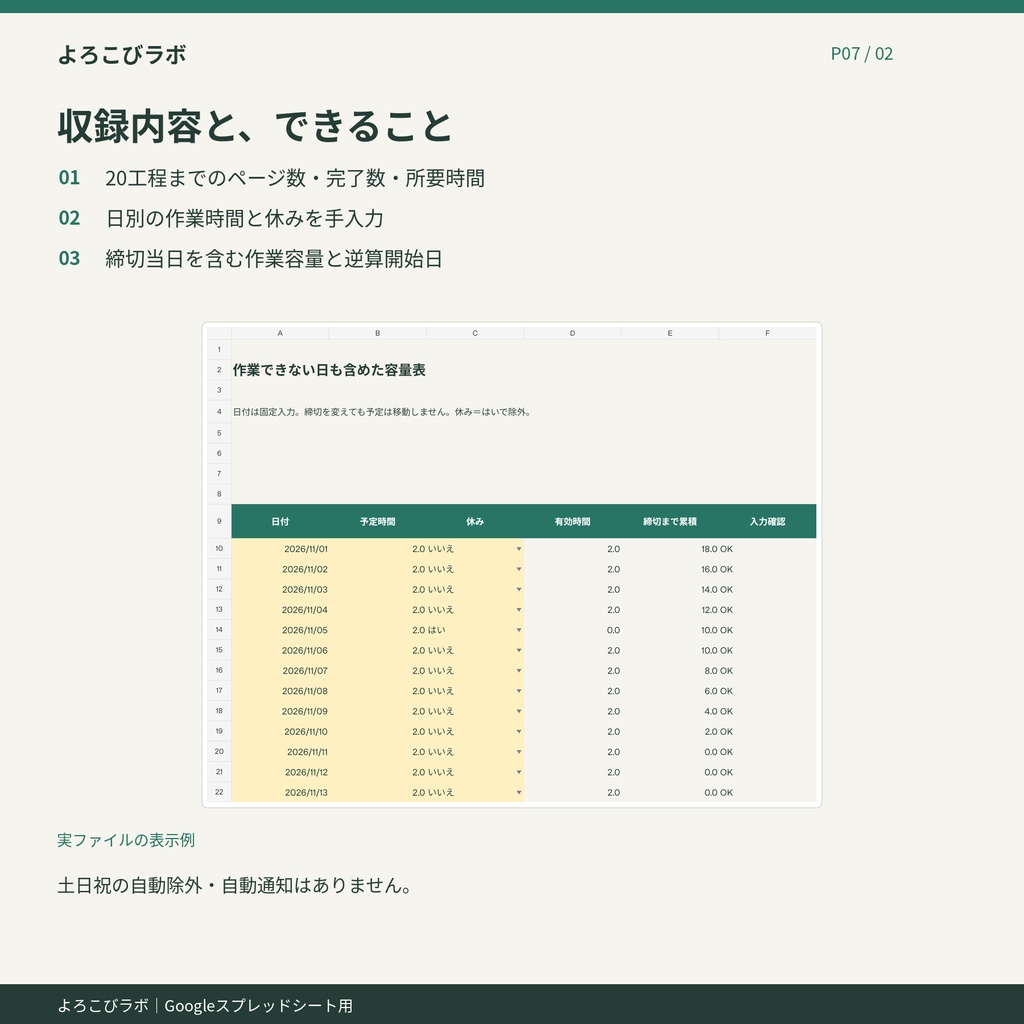Open the 休み dropdown arrow for 2026/11/06

pyautogui.click(x=519, y=650)
